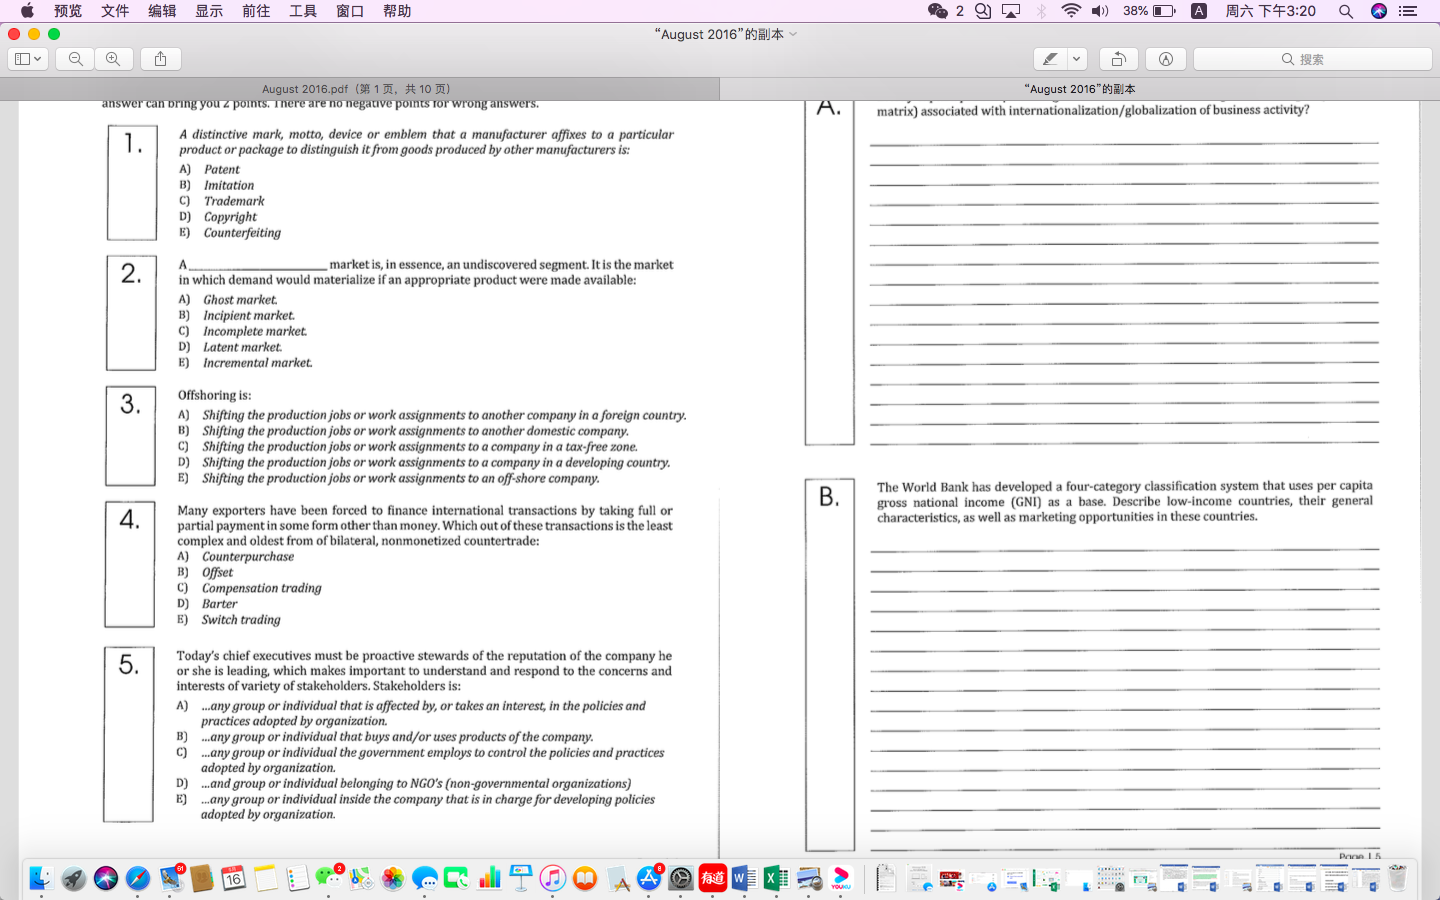Click the "Incipient market." answer option
1440x900 pixels.
tap(249, 316)
